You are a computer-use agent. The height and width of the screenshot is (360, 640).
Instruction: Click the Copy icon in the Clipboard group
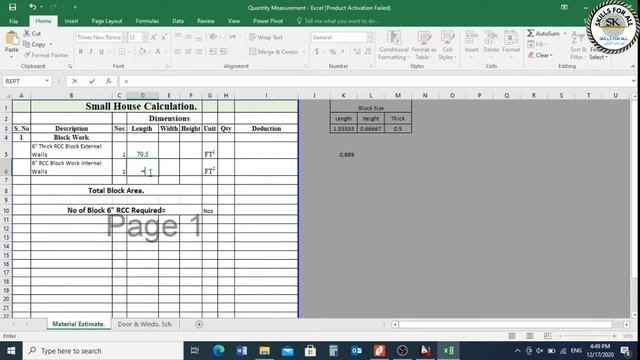27,44
